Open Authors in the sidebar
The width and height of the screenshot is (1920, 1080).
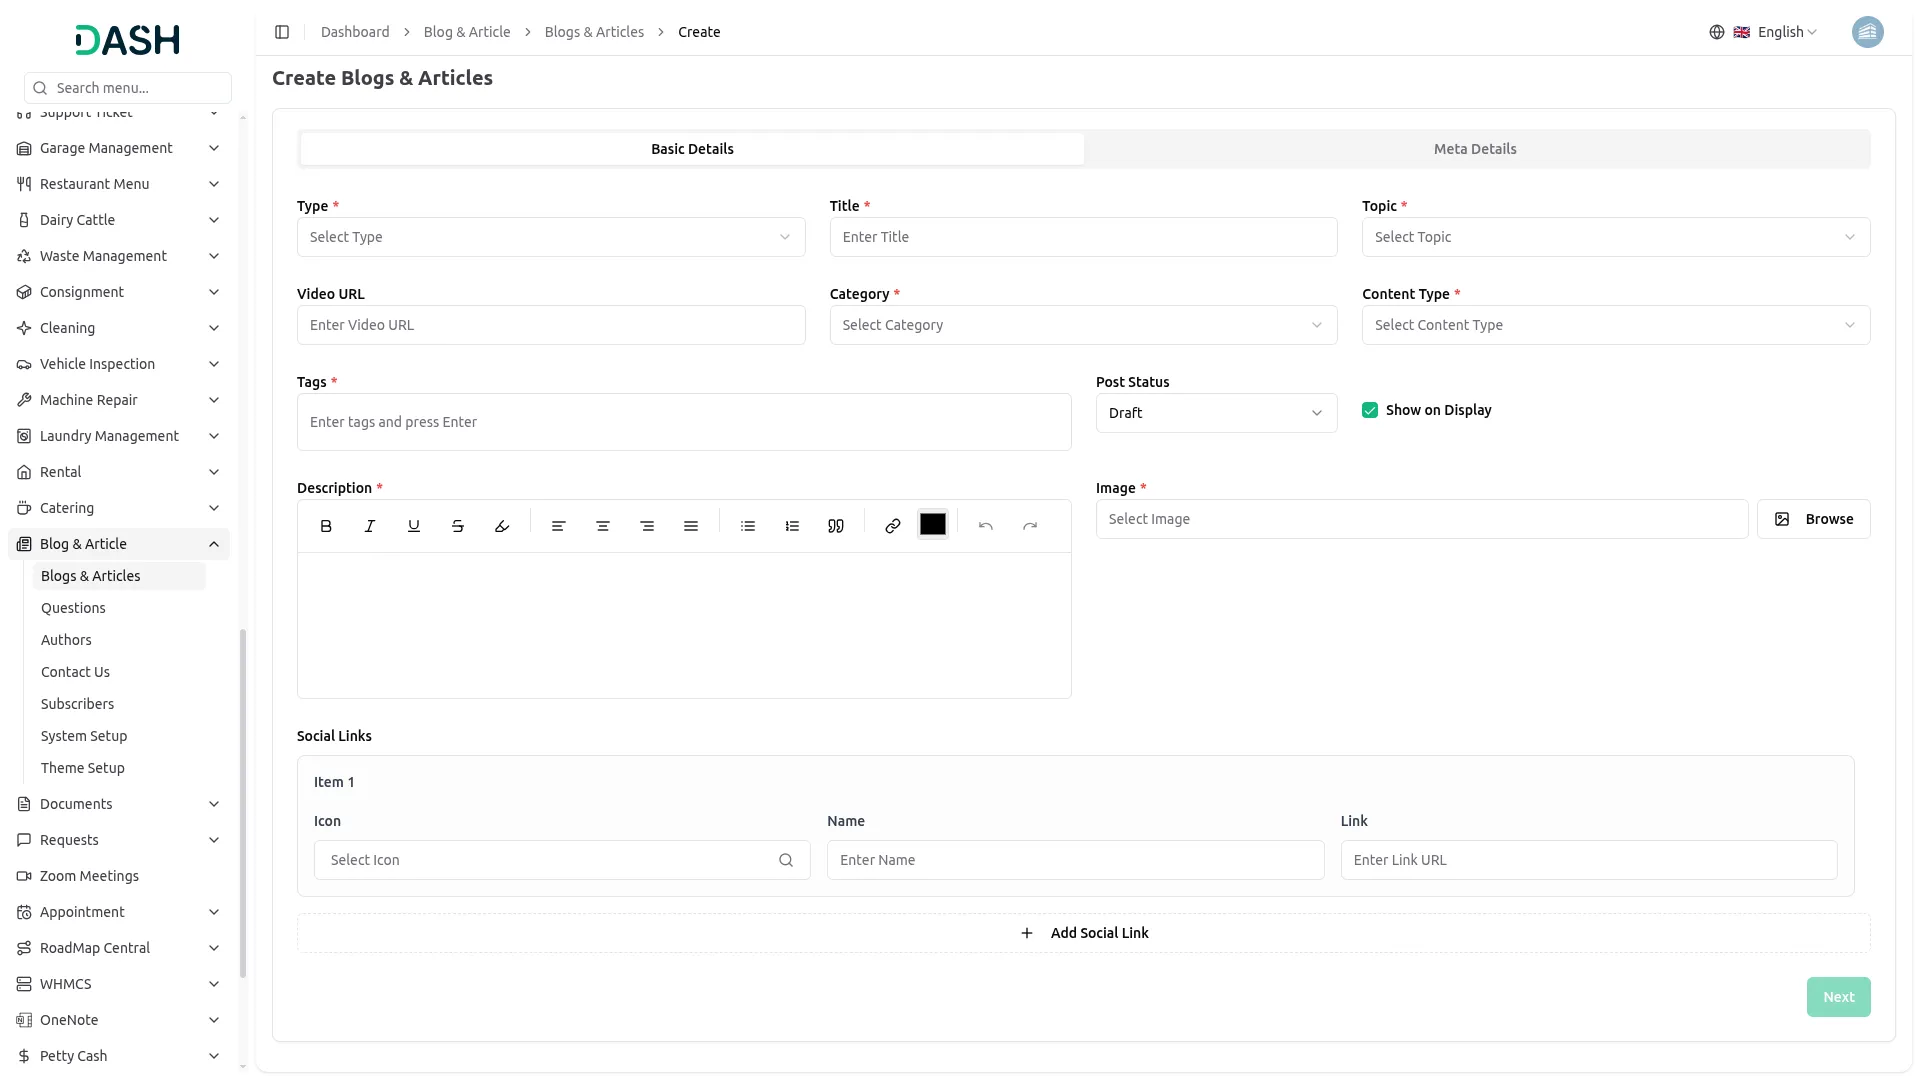66,640
